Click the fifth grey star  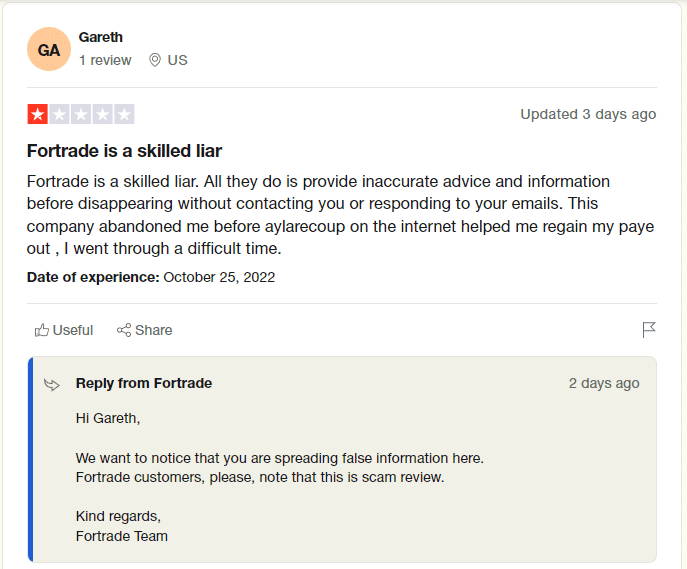tap(124, 114)
